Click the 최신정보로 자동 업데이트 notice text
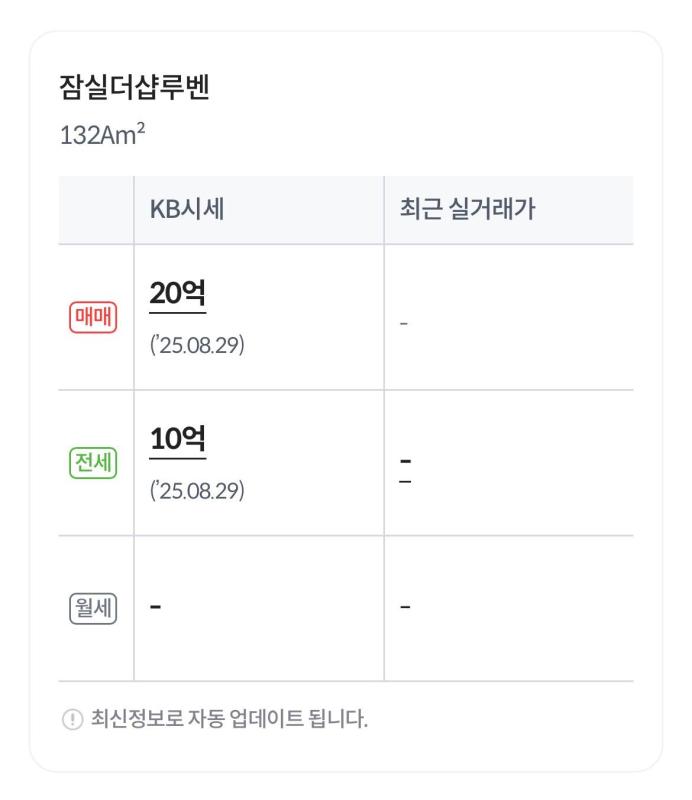This screenshot has height=800, width=692. (x=229, y=719)
